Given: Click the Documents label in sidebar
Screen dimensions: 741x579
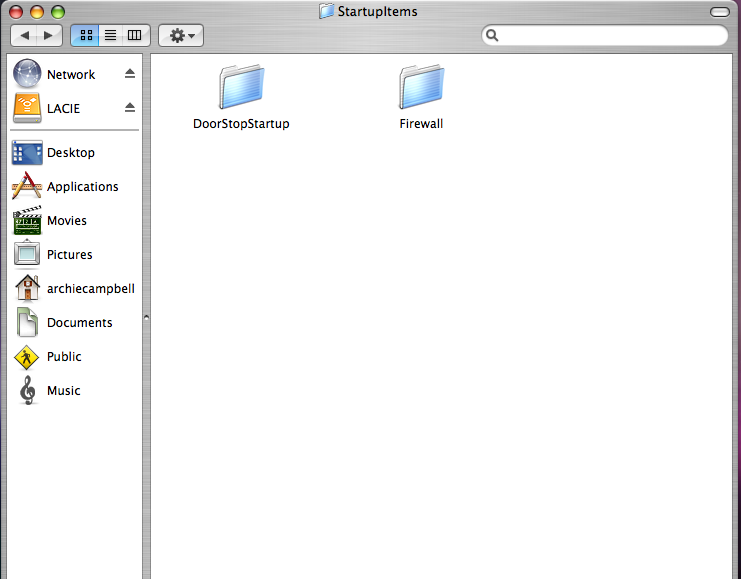Looking at the screenshot, I should point(80,323).
